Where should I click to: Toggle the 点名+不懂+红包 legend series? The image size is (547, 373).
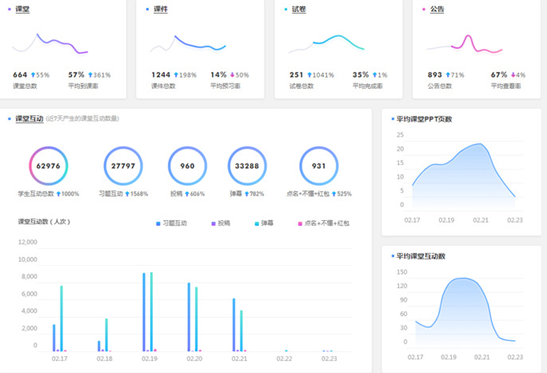[x=323, y=223]
